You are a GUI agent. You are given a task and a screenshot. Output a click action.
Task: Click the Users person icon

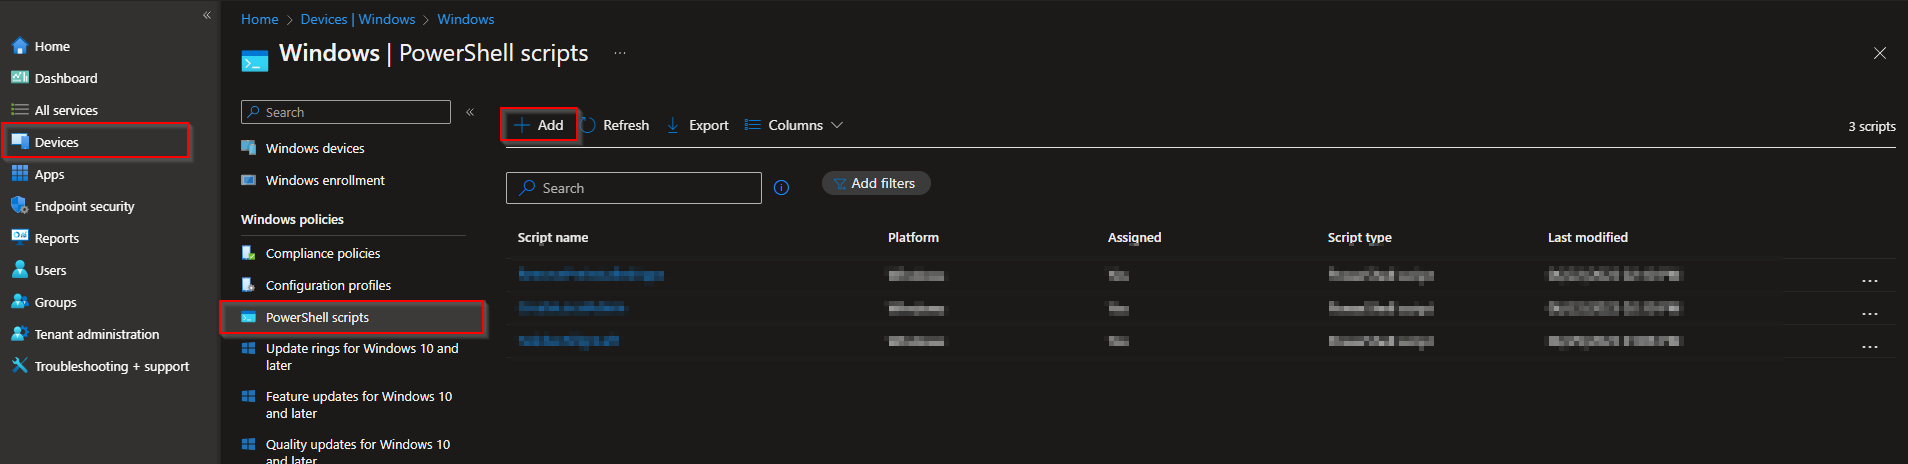tap(19, 270)
